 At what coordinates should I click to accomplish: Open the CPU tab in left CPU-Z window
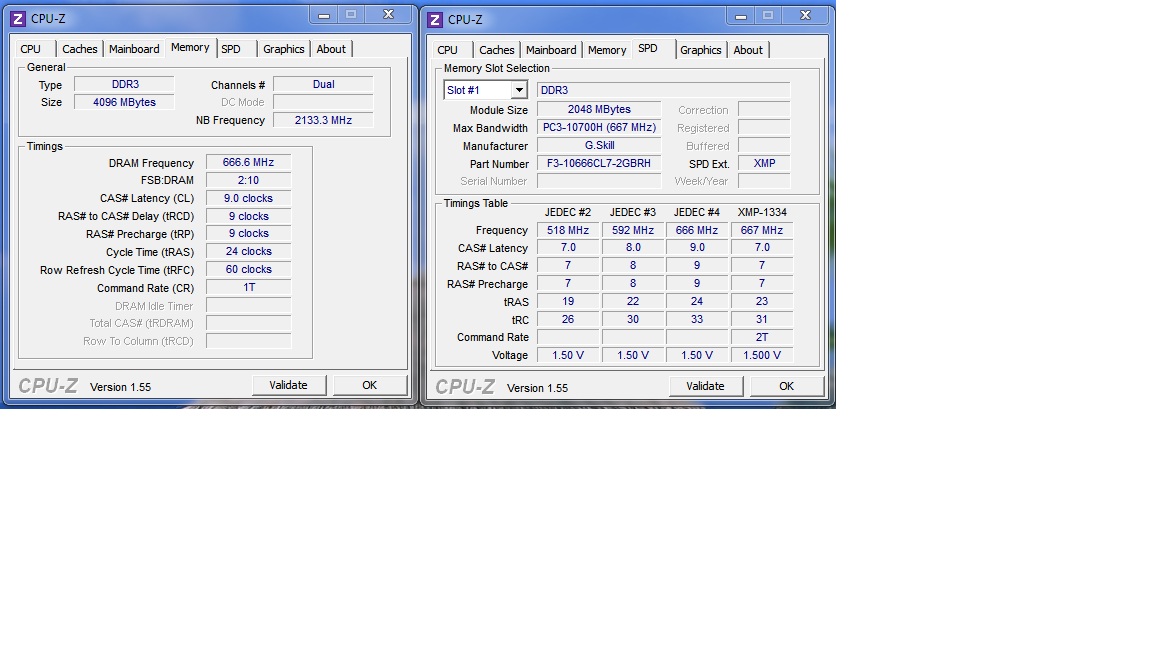[31, 49]
